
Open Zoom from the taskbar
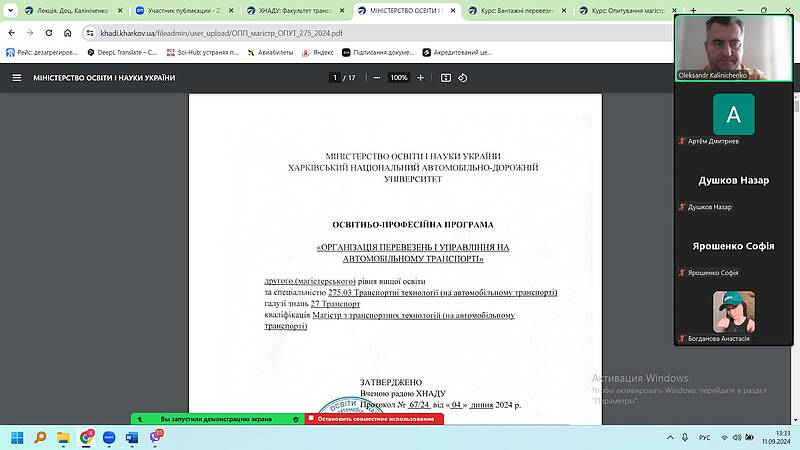pos(109,438)
